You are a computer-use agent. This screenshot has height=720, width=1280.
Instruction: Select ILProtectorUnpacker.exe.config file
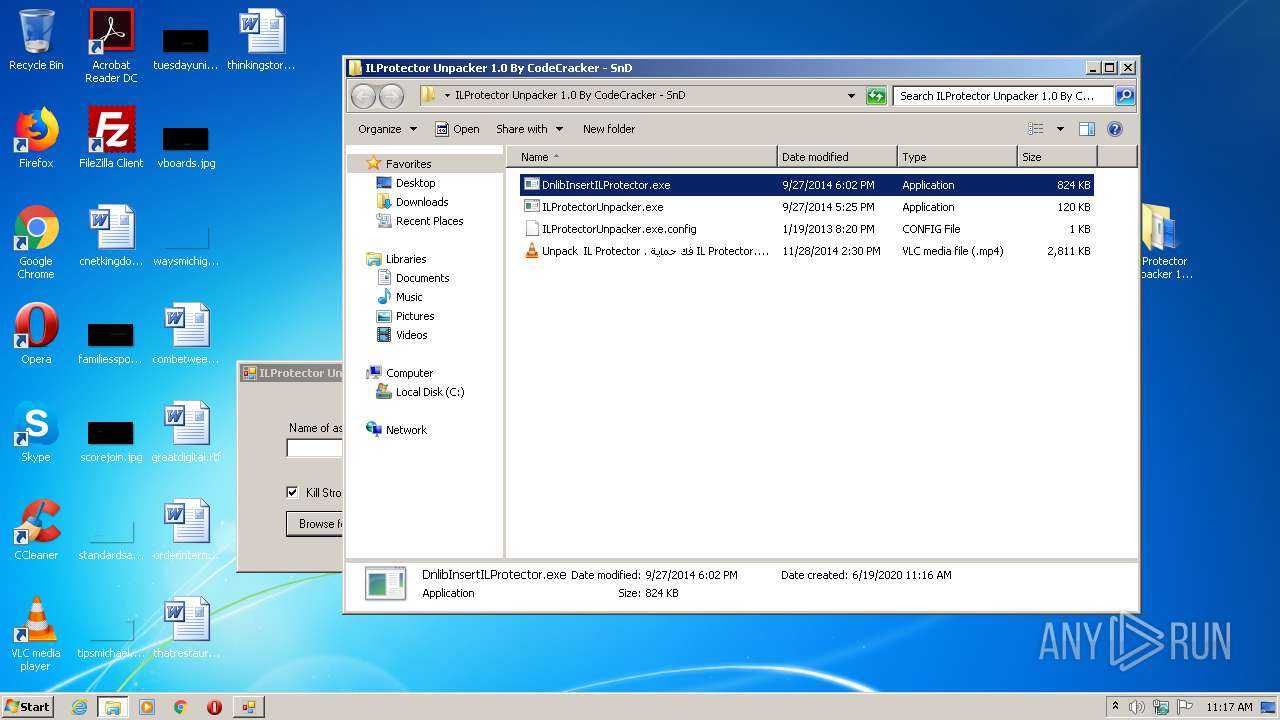tap(806, 229)
